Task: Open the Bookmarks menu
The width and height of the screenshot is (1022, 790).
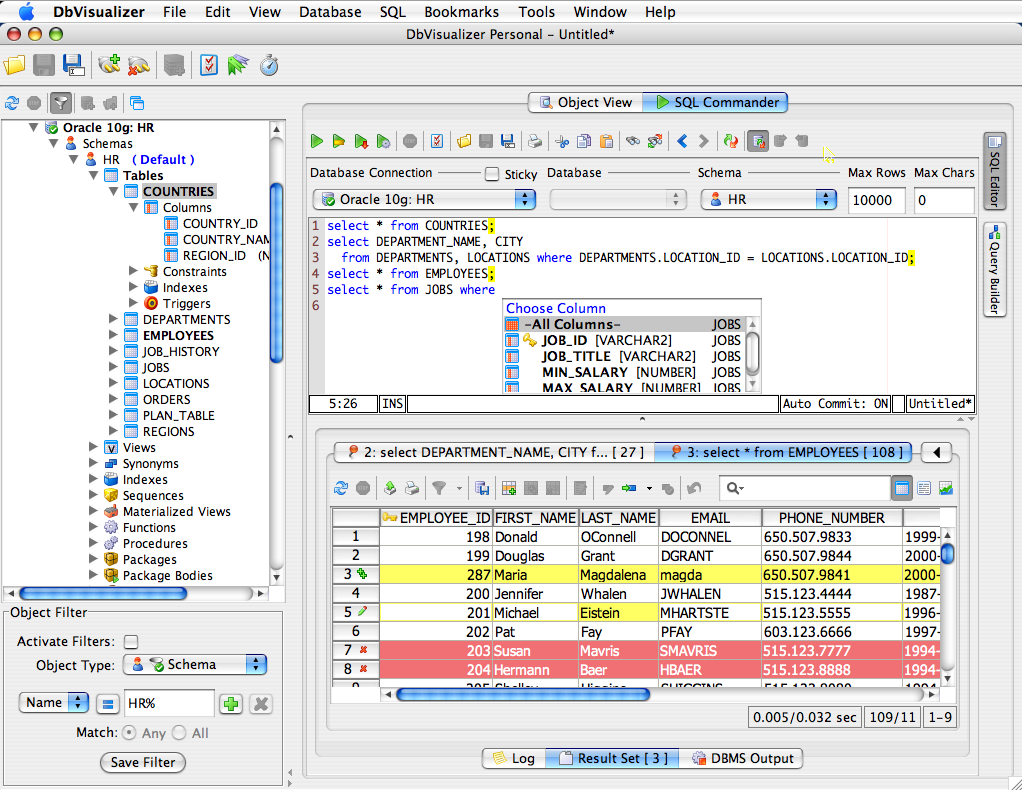Action: point(461,12)
